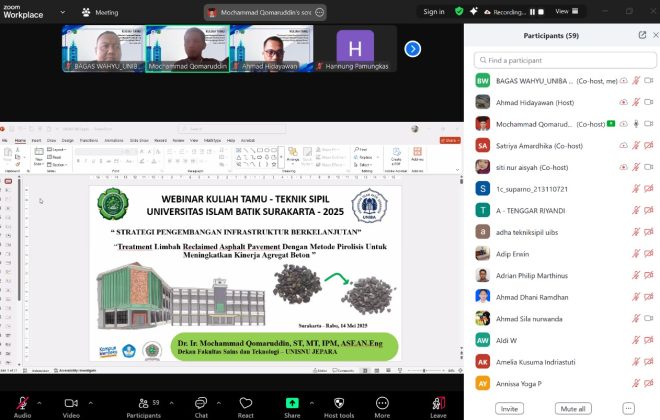This screenshot has width=660, height=420.
Task: Open the Chat panel icon
Action: pyautogui.click(x=201, y=403)
